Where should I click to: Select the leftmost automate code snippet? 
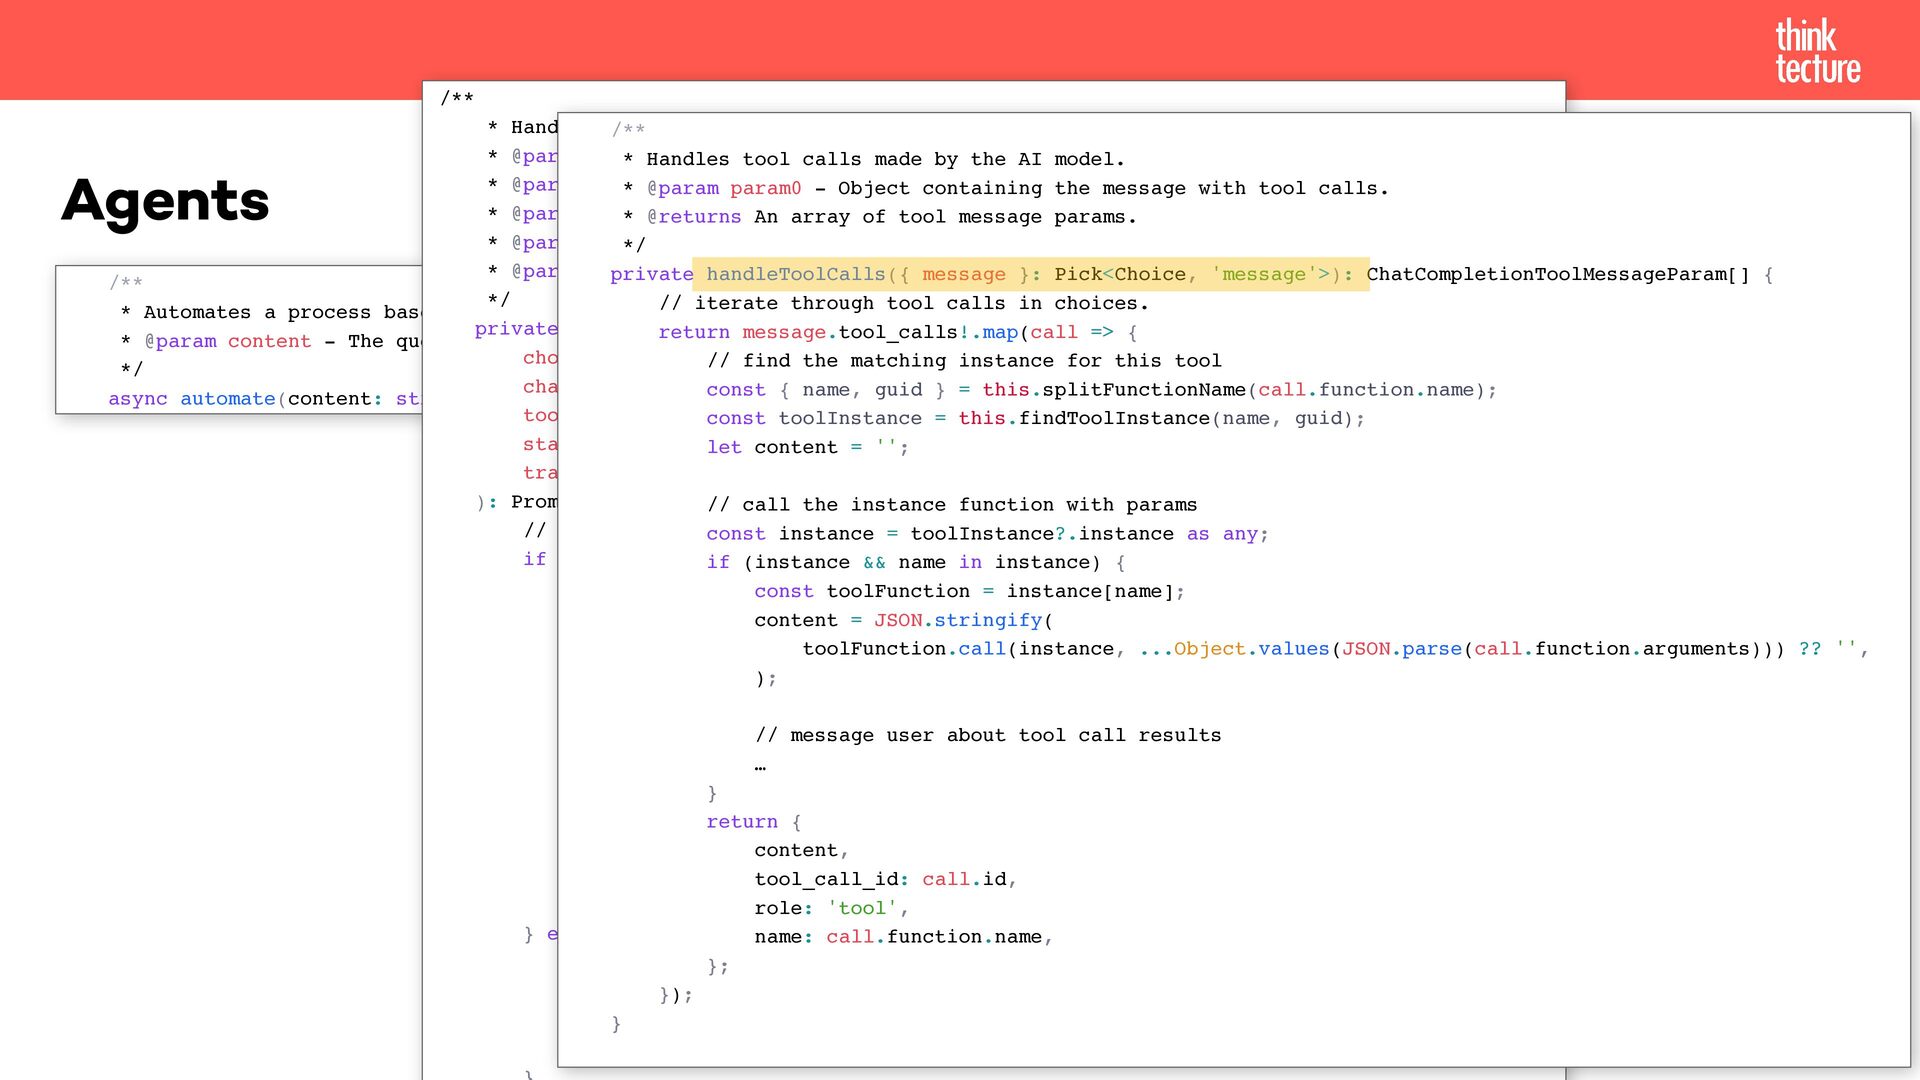pos(240,340)
